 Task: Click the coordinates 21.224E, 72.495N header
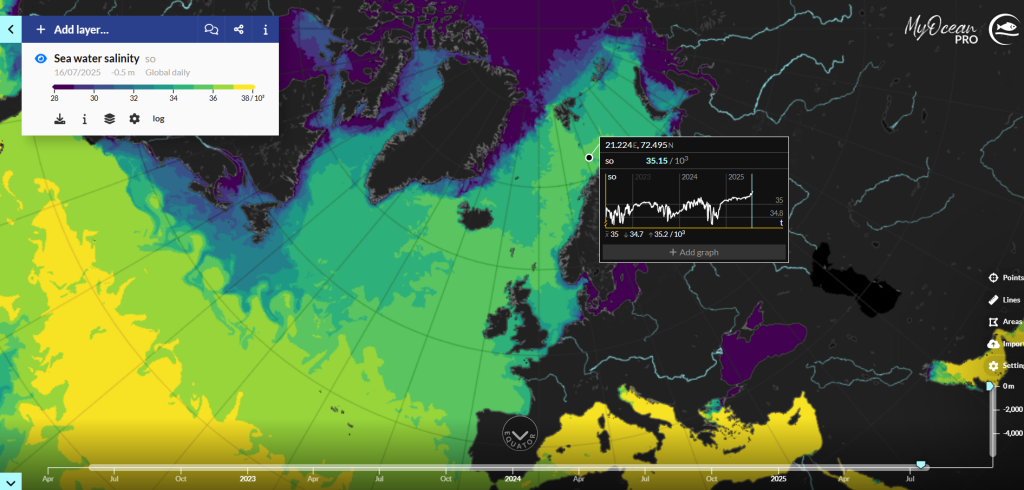click(639, 144)
